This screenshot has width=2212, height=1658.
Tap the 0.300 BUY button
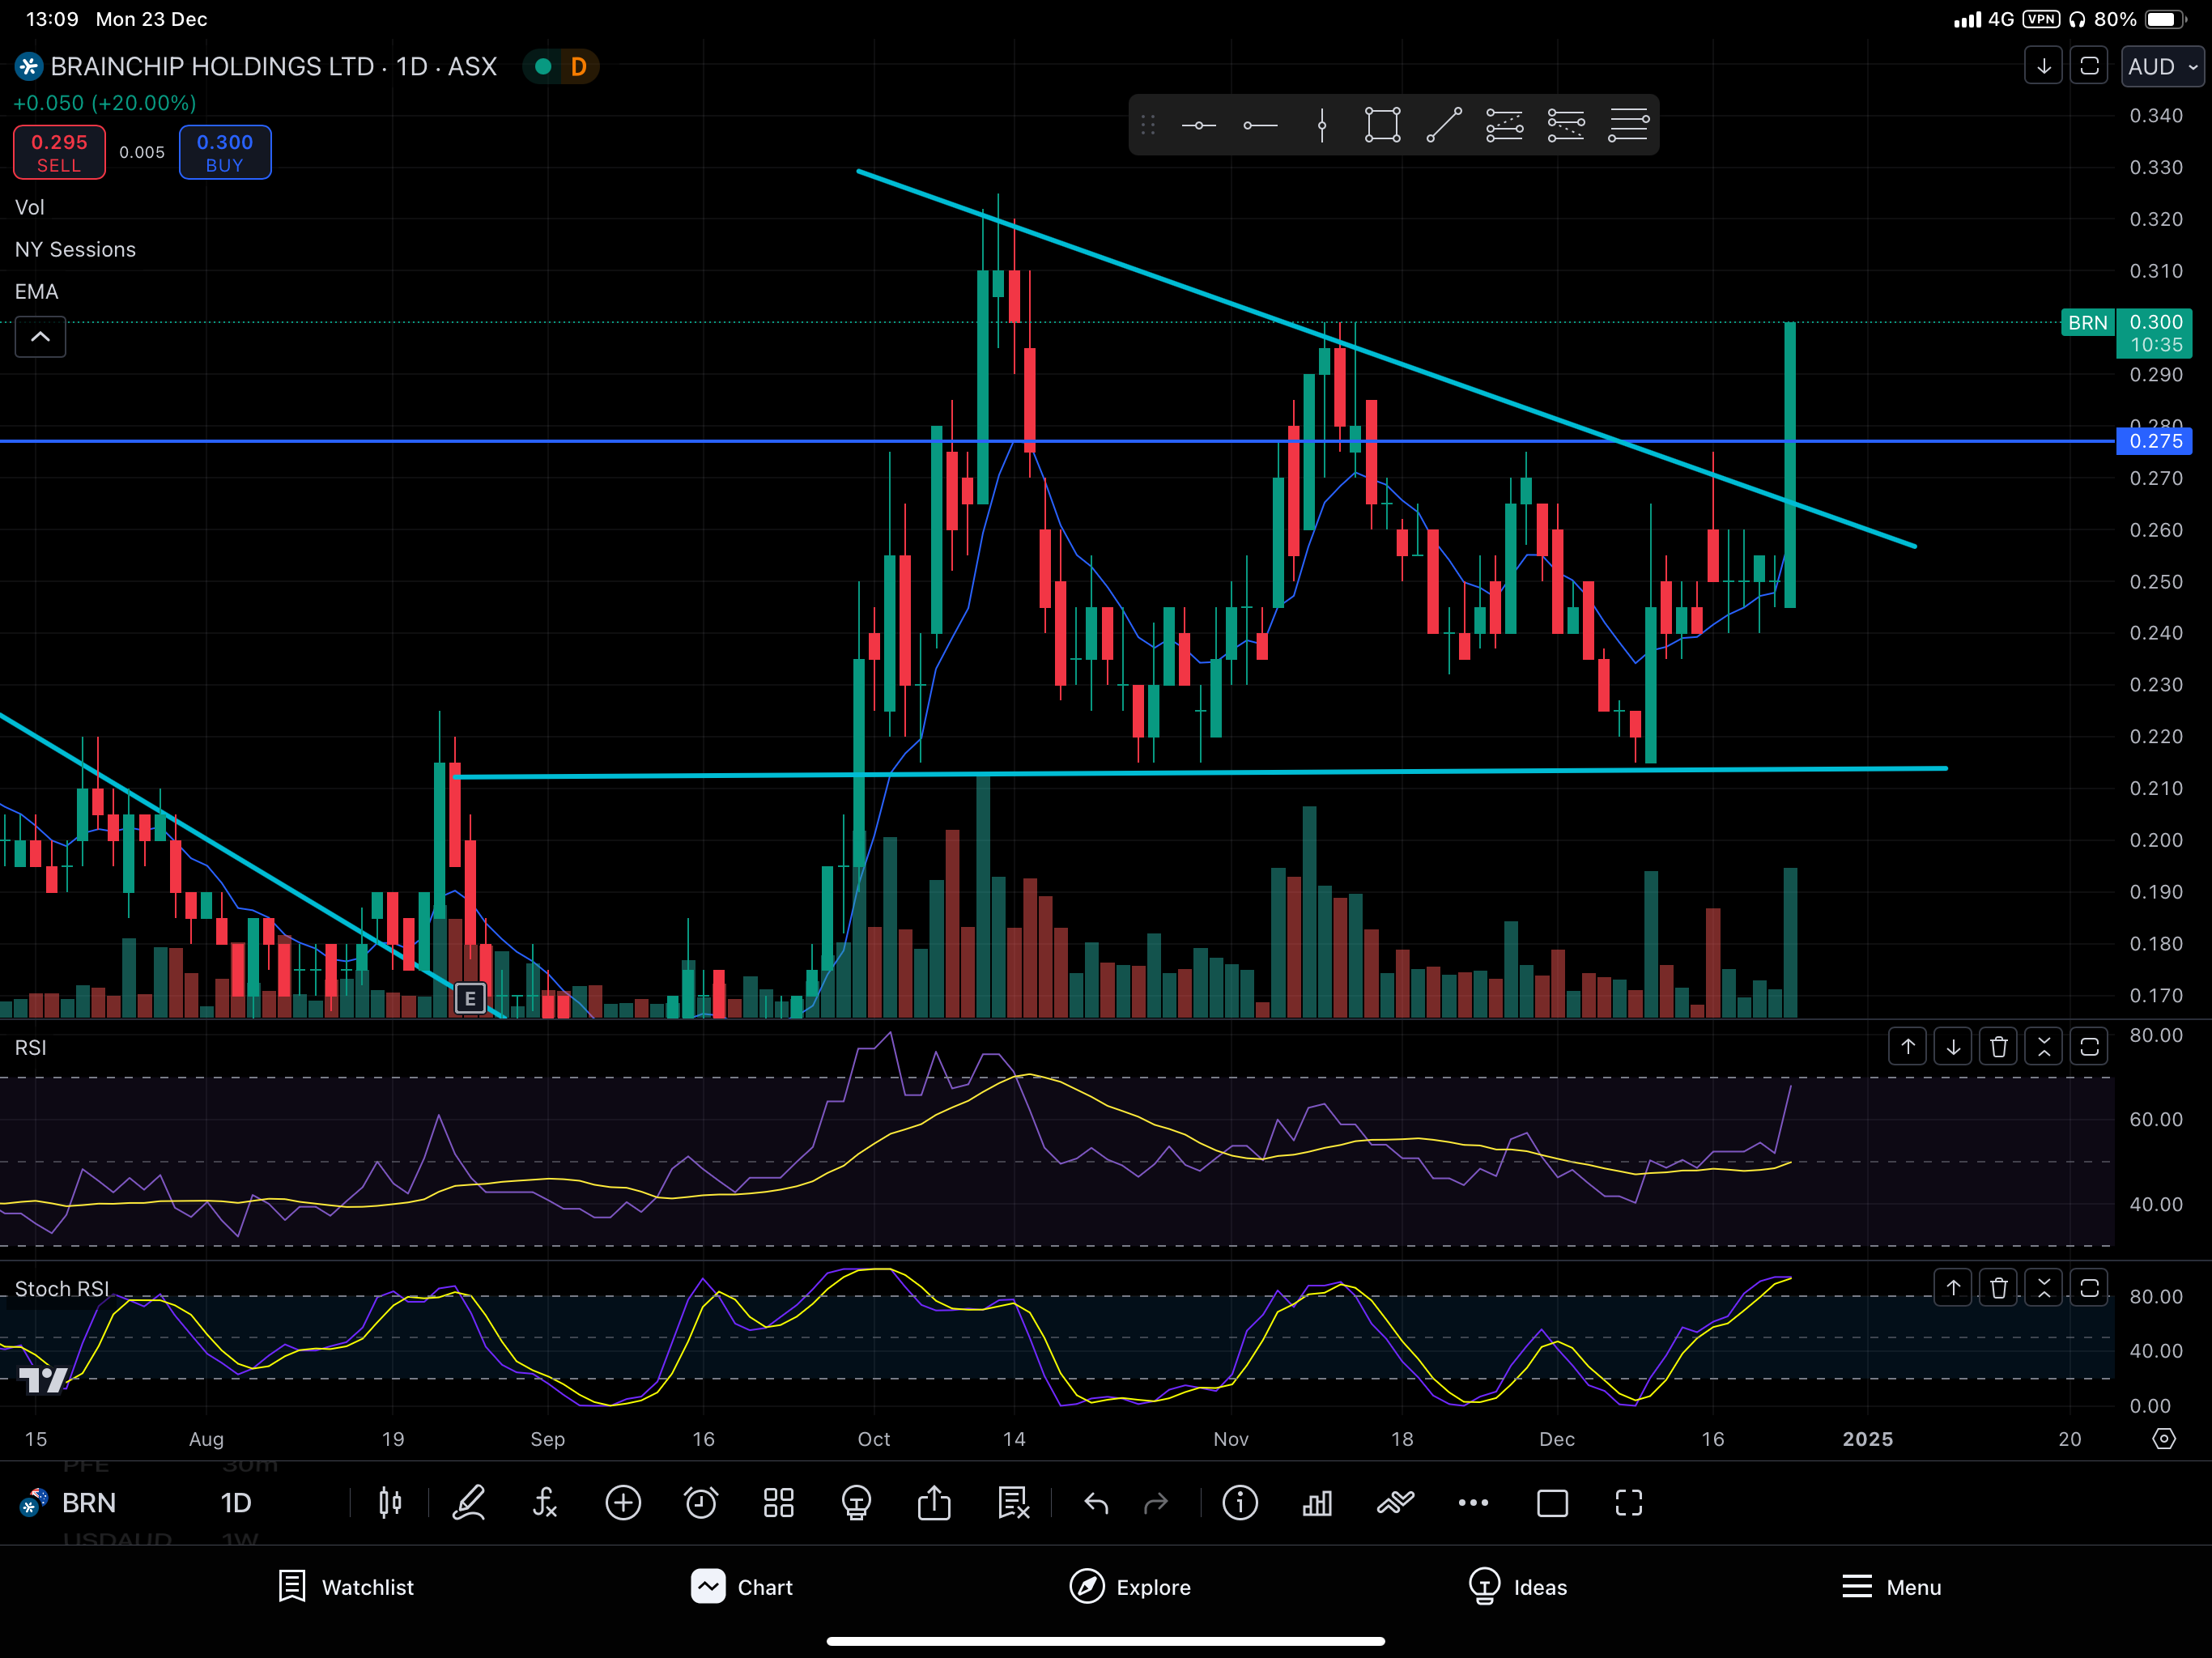(225, 152)
